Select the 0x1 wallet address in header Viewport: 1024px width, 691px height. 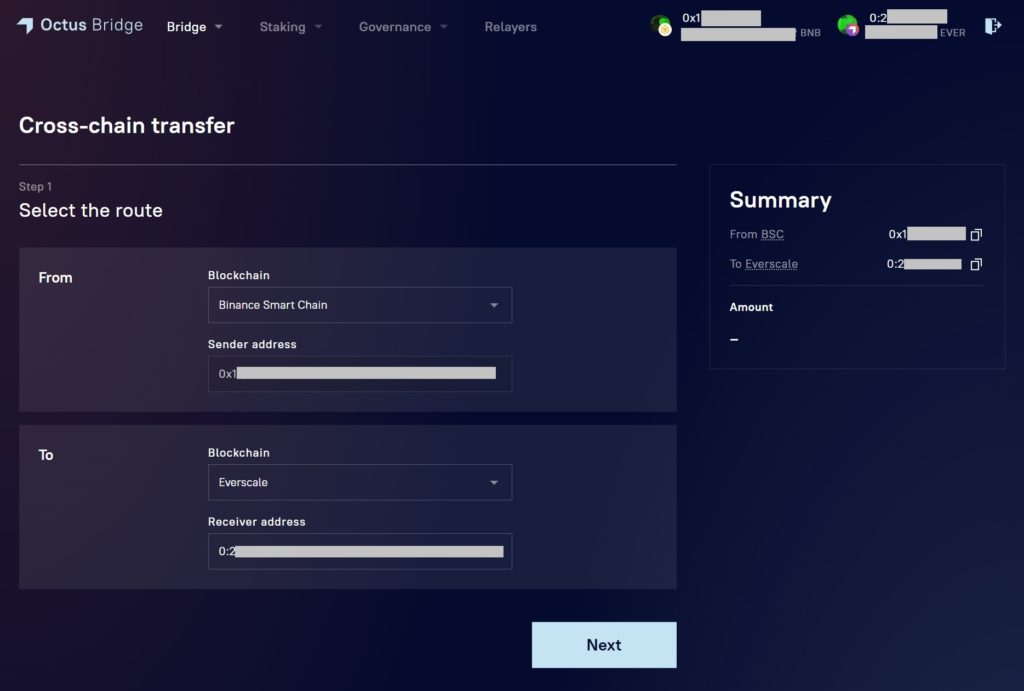click(720, 18)
